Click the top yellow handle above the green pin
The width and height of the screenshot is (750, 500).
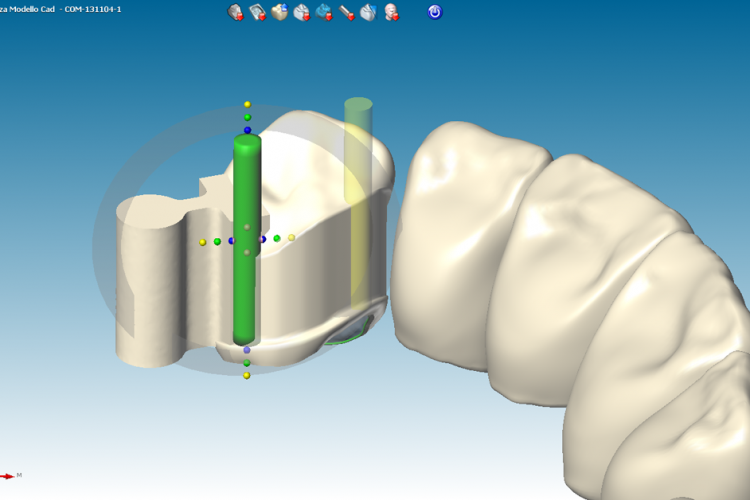click(x=247, y=104)
